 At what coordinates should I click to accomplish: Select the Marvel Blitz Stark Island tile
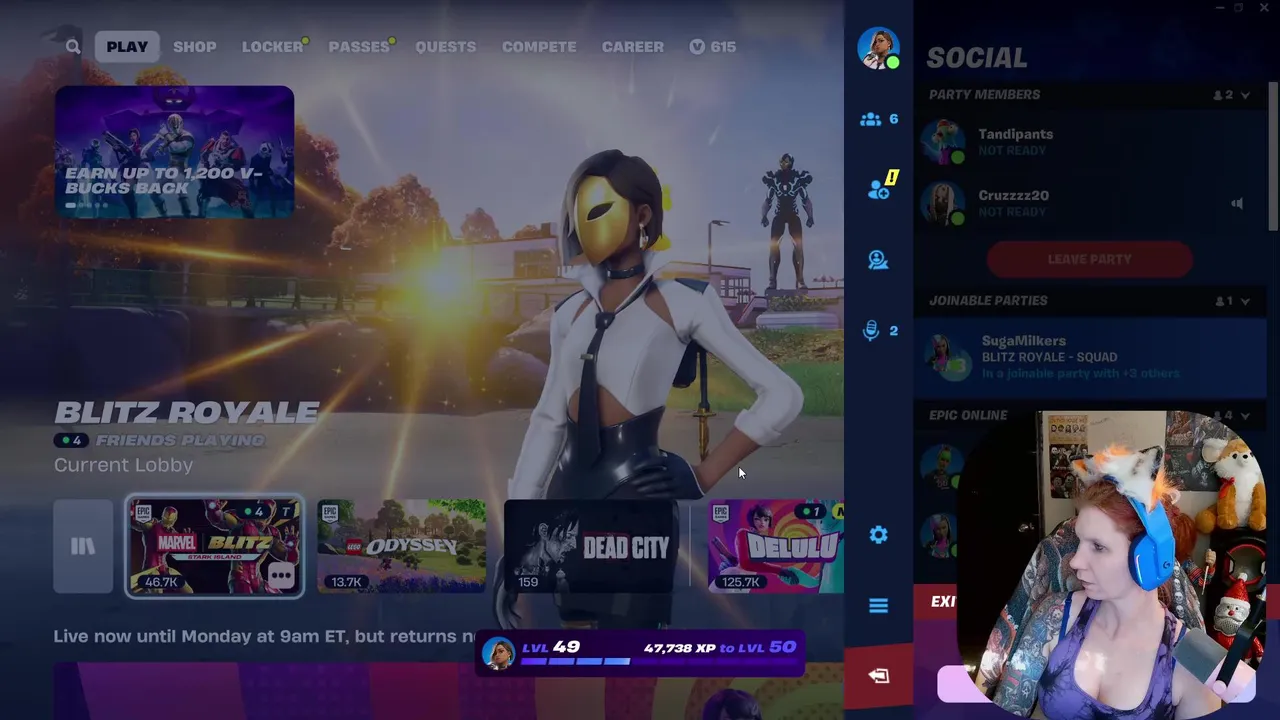click(x=214, y=546)
